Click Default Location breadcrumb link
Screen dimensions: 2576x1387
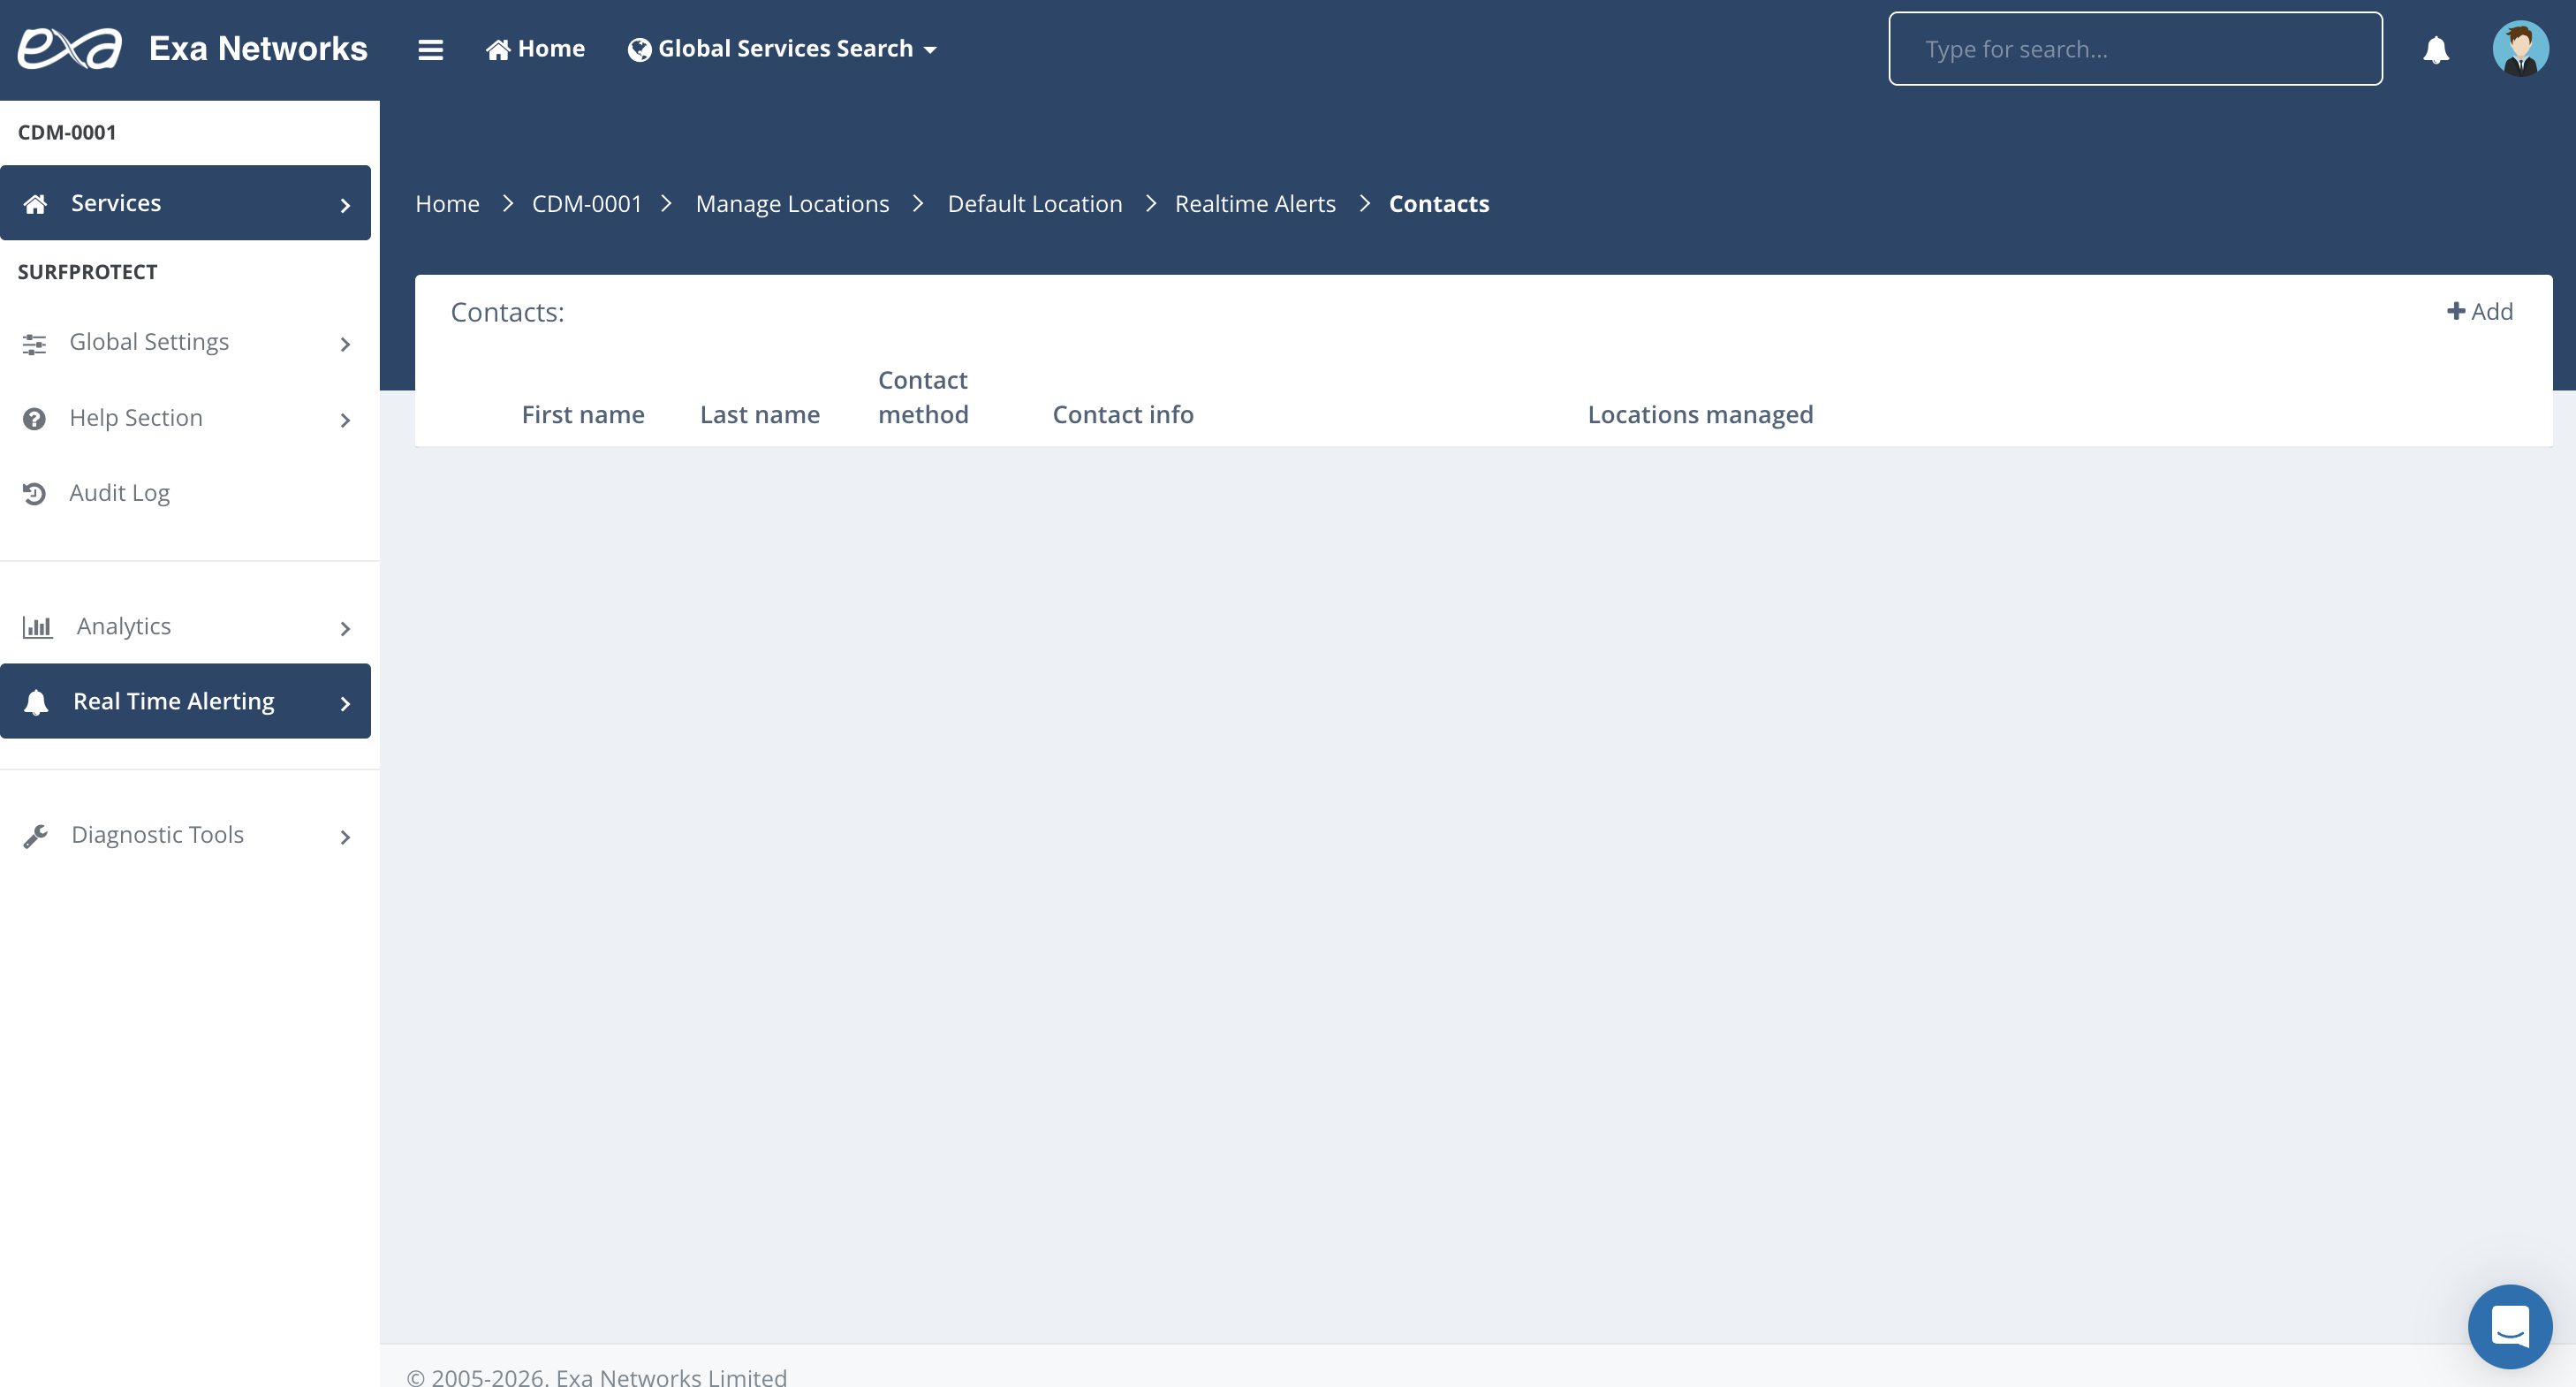pyautogui.click(x=1034, y=204)
